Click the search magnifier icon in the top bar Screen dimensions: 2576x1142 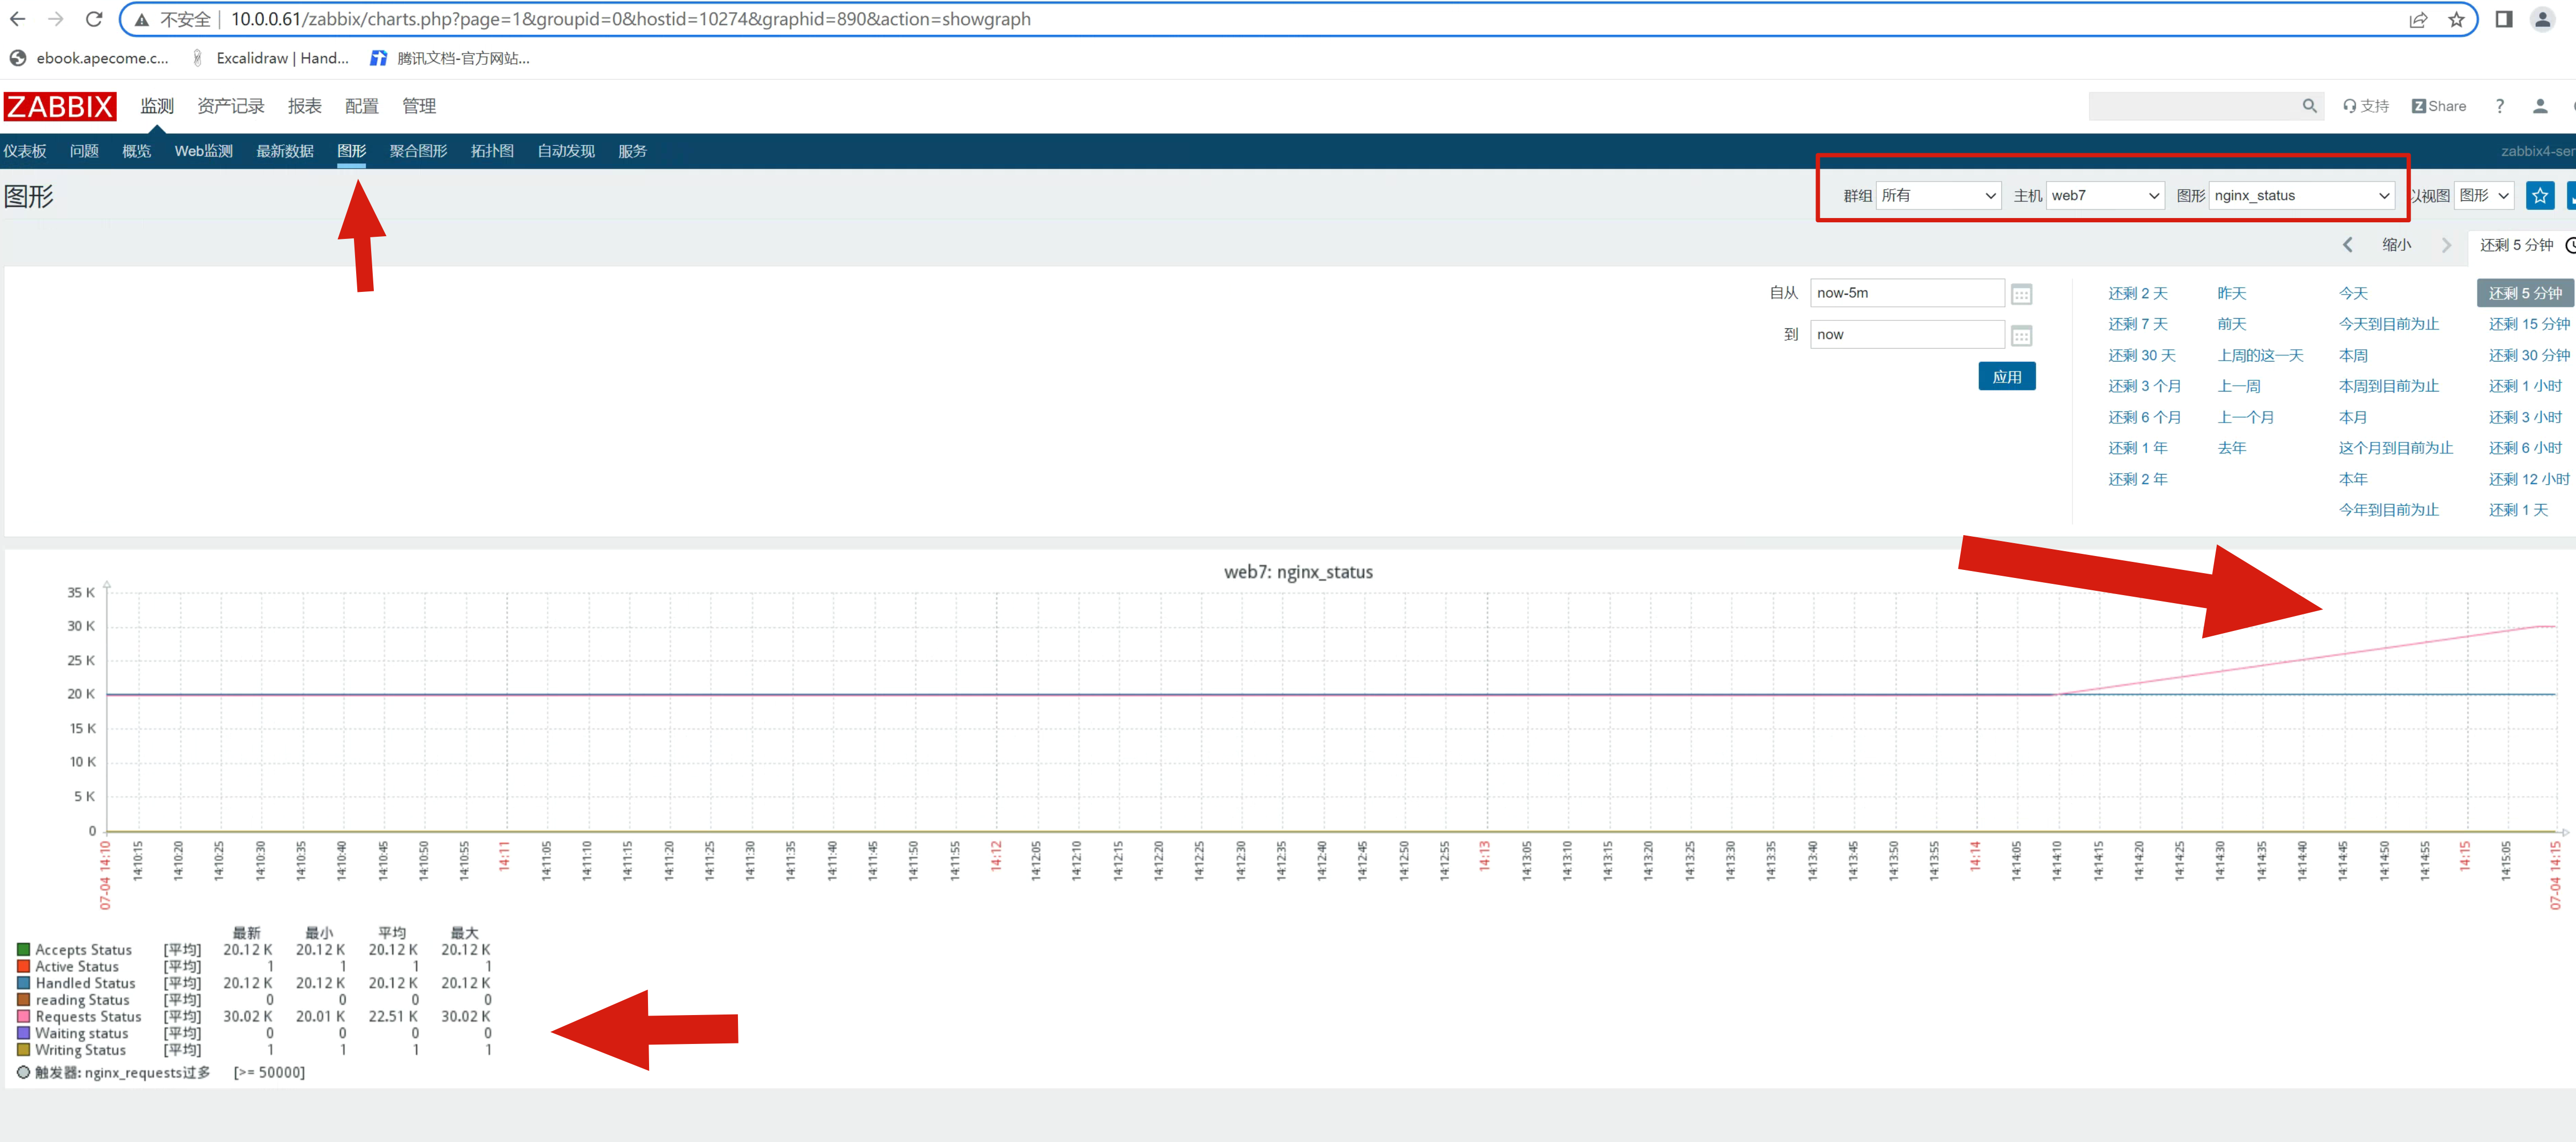pos(2309,106)
